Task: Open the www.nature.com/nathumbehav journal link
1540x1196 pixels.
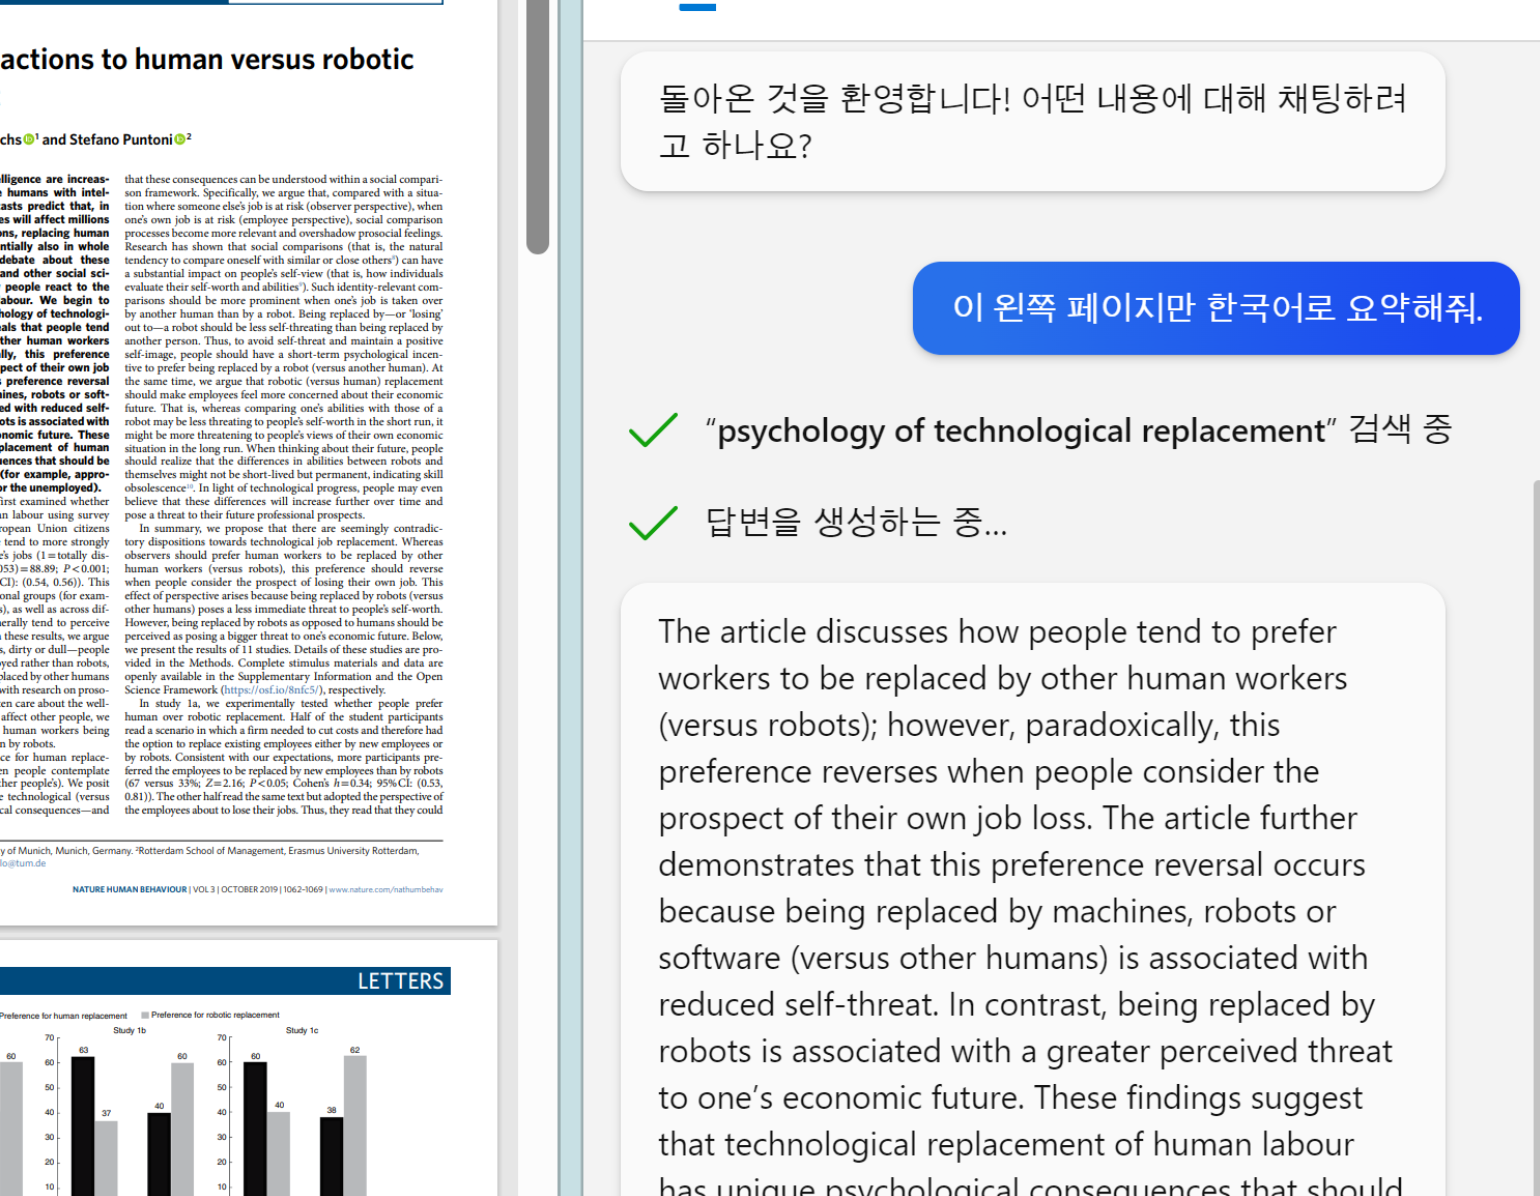Action: [x=388, y=889]
